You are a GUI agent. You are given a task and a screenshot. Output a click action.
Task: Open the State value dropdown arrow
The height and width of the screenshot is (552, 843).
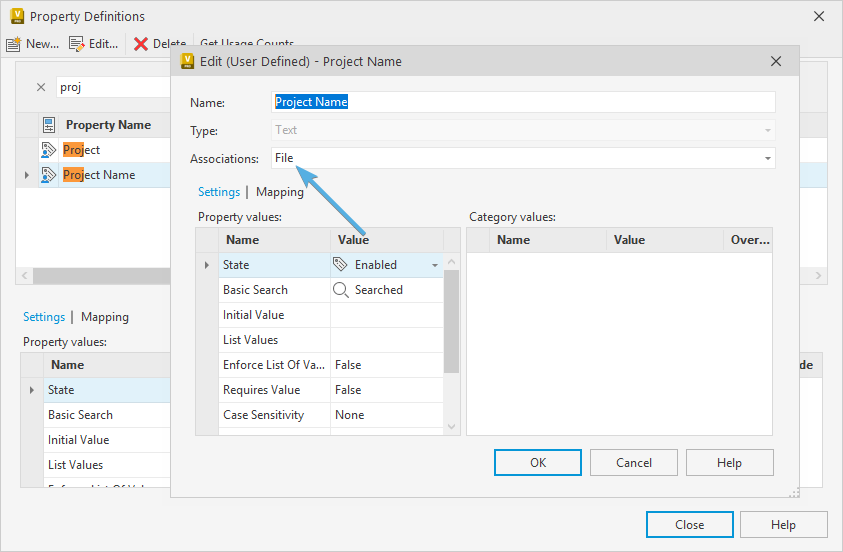(435, 266)
